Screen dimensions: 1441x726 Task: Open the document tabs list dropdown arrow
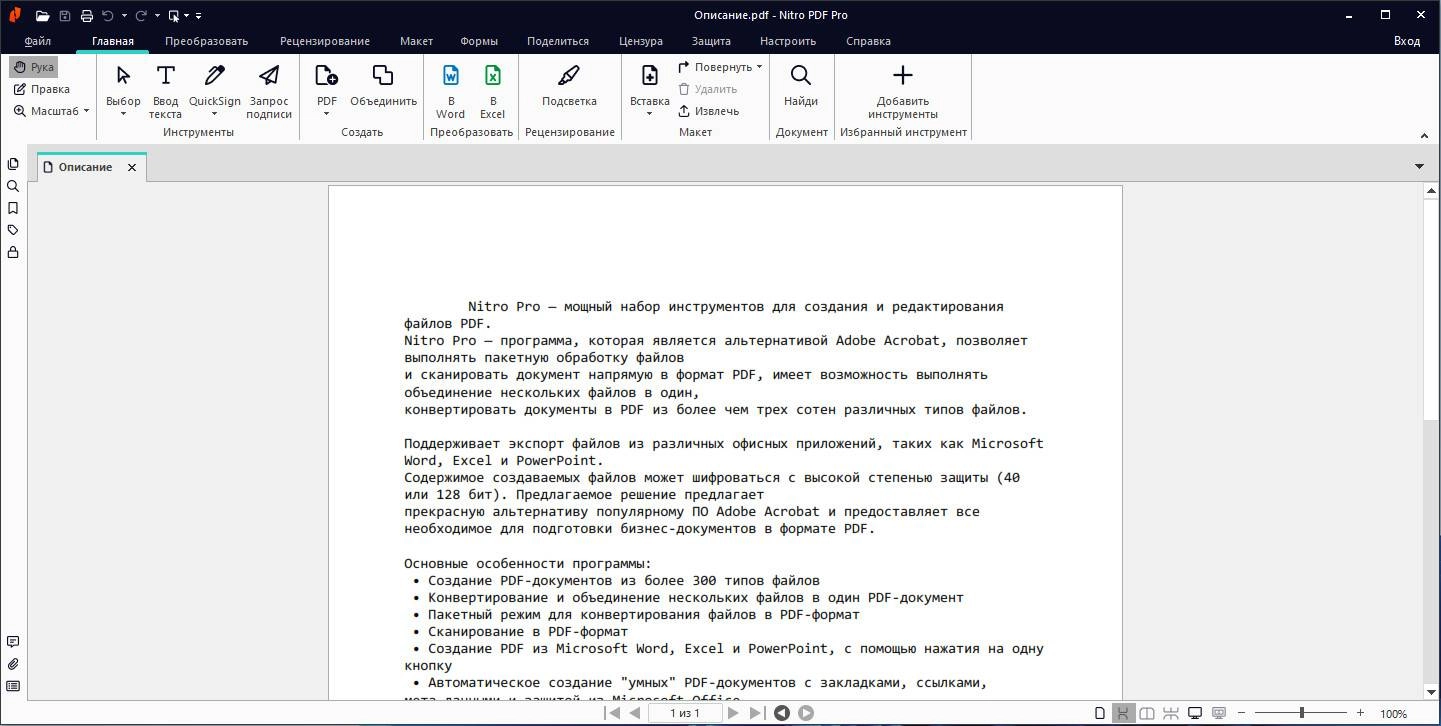(1419, 166)
